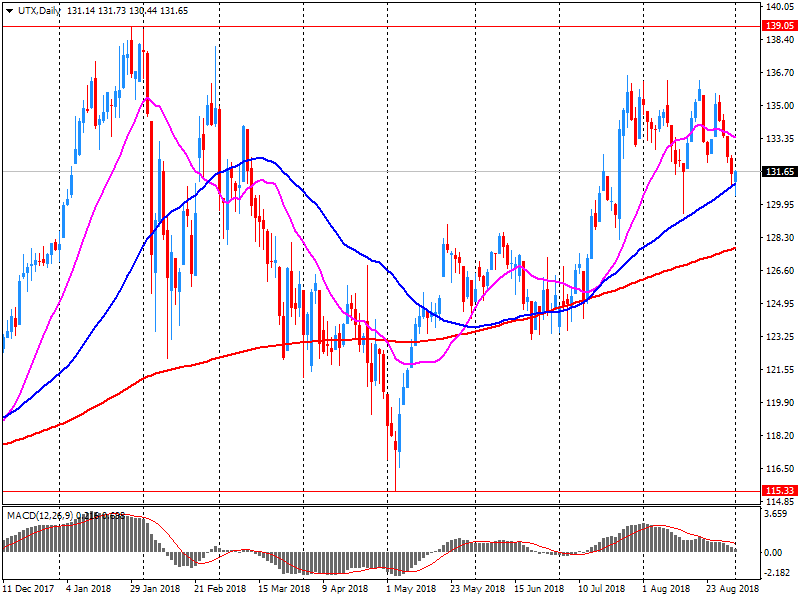Select the current price label 131.65
This screenshot has height=600, width=800.
780,171
